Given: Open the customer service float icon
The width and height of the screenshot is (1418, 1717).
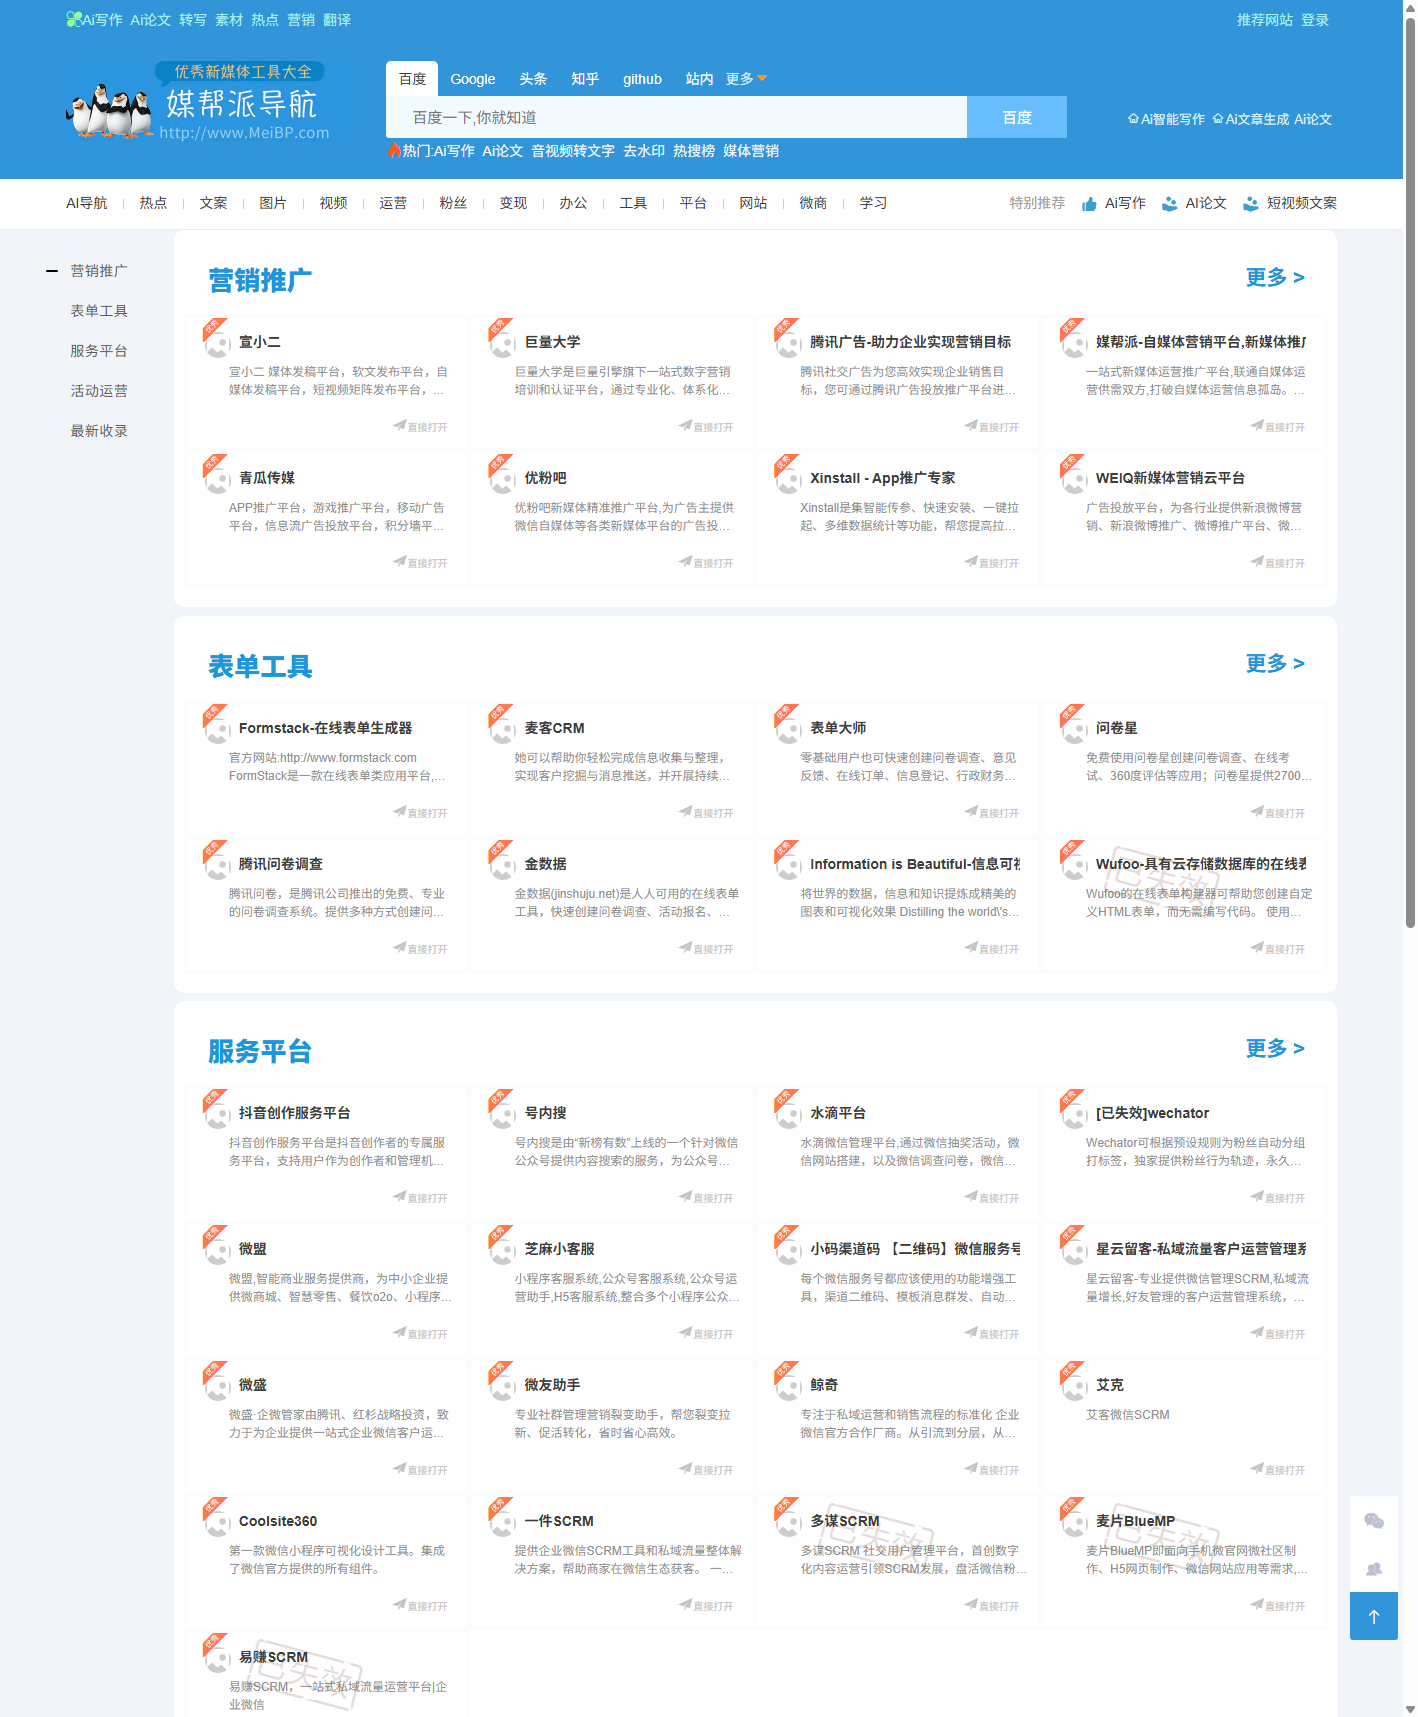Looking at the screenshot, I should click(1374, 1569).
